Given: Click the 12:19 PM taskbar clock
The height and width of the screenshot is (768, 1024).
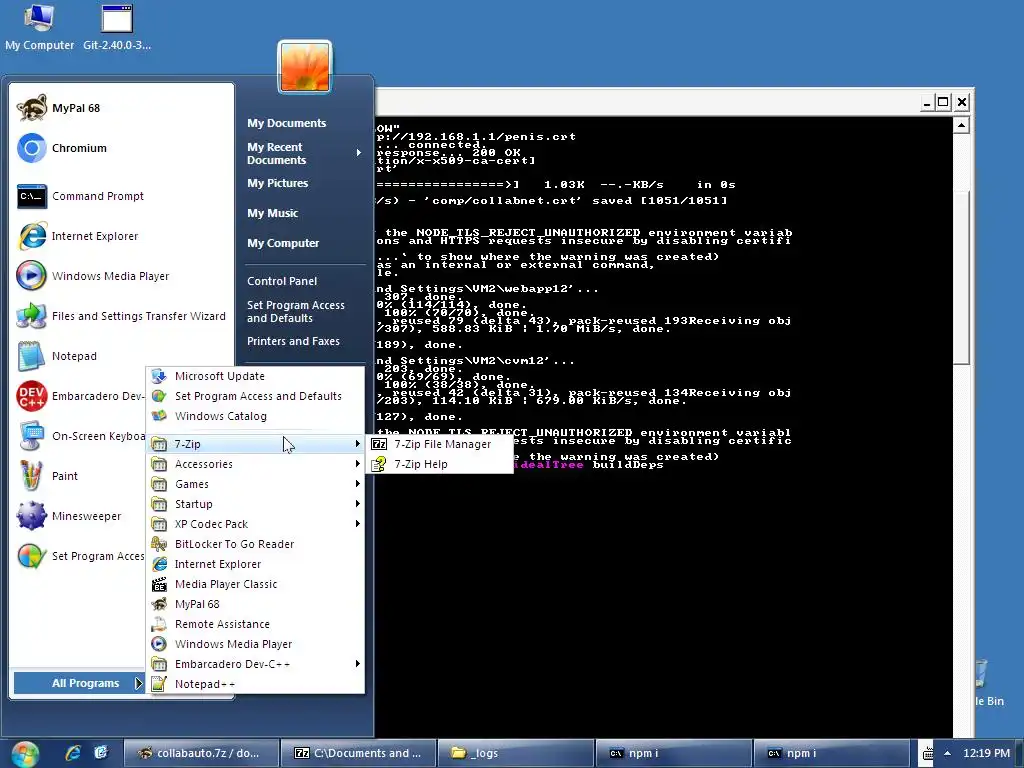Looking at the screenshot, I should pyautogui.click(x=986, y=753).
